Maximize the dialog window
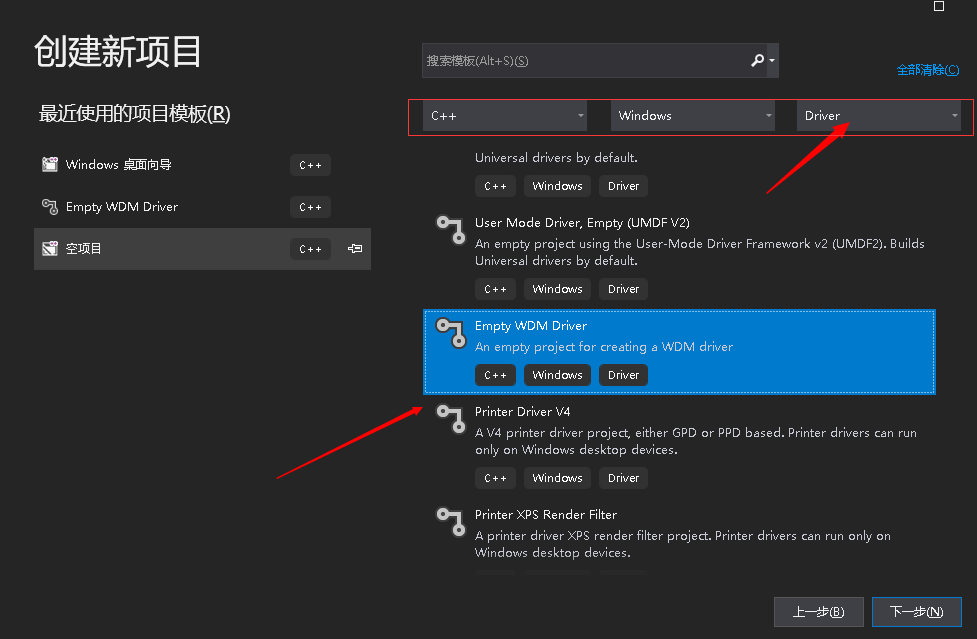The height and width of the screenshot is (639, 977). tap(939, 6)
